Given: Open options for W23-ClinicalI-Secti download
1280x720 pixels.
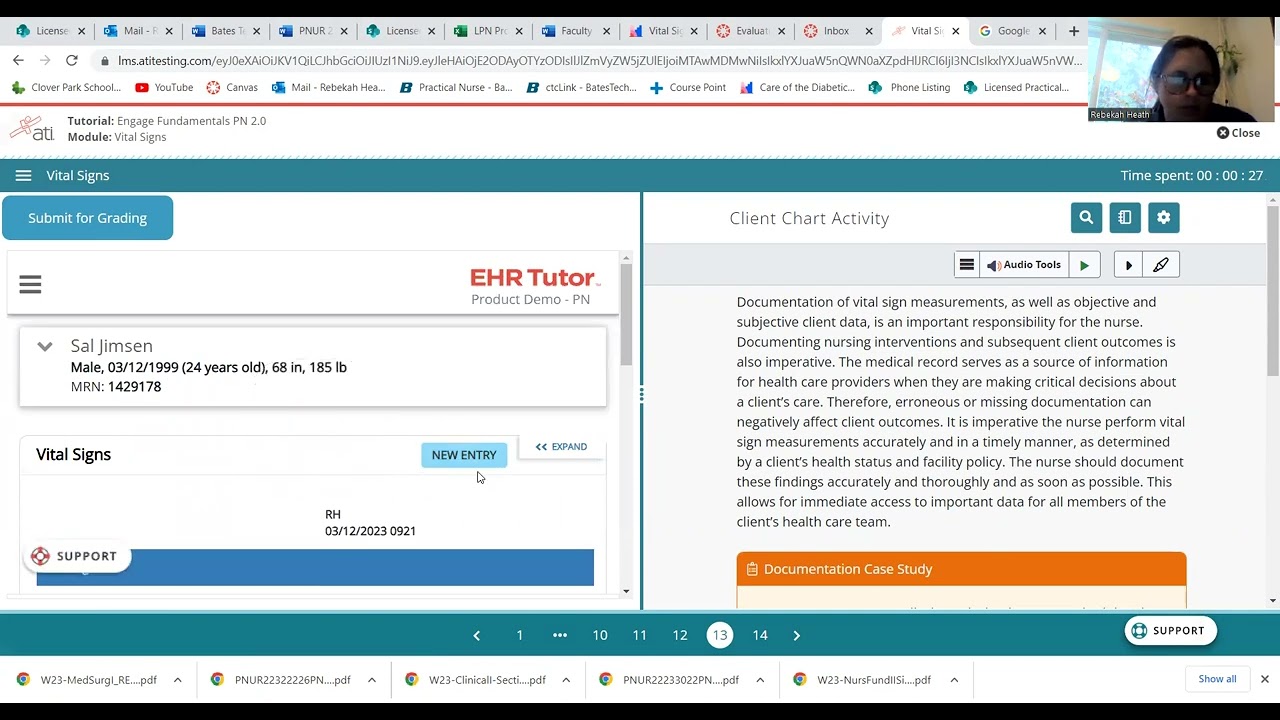Looking at the screenshot, I should click(565, 680).
